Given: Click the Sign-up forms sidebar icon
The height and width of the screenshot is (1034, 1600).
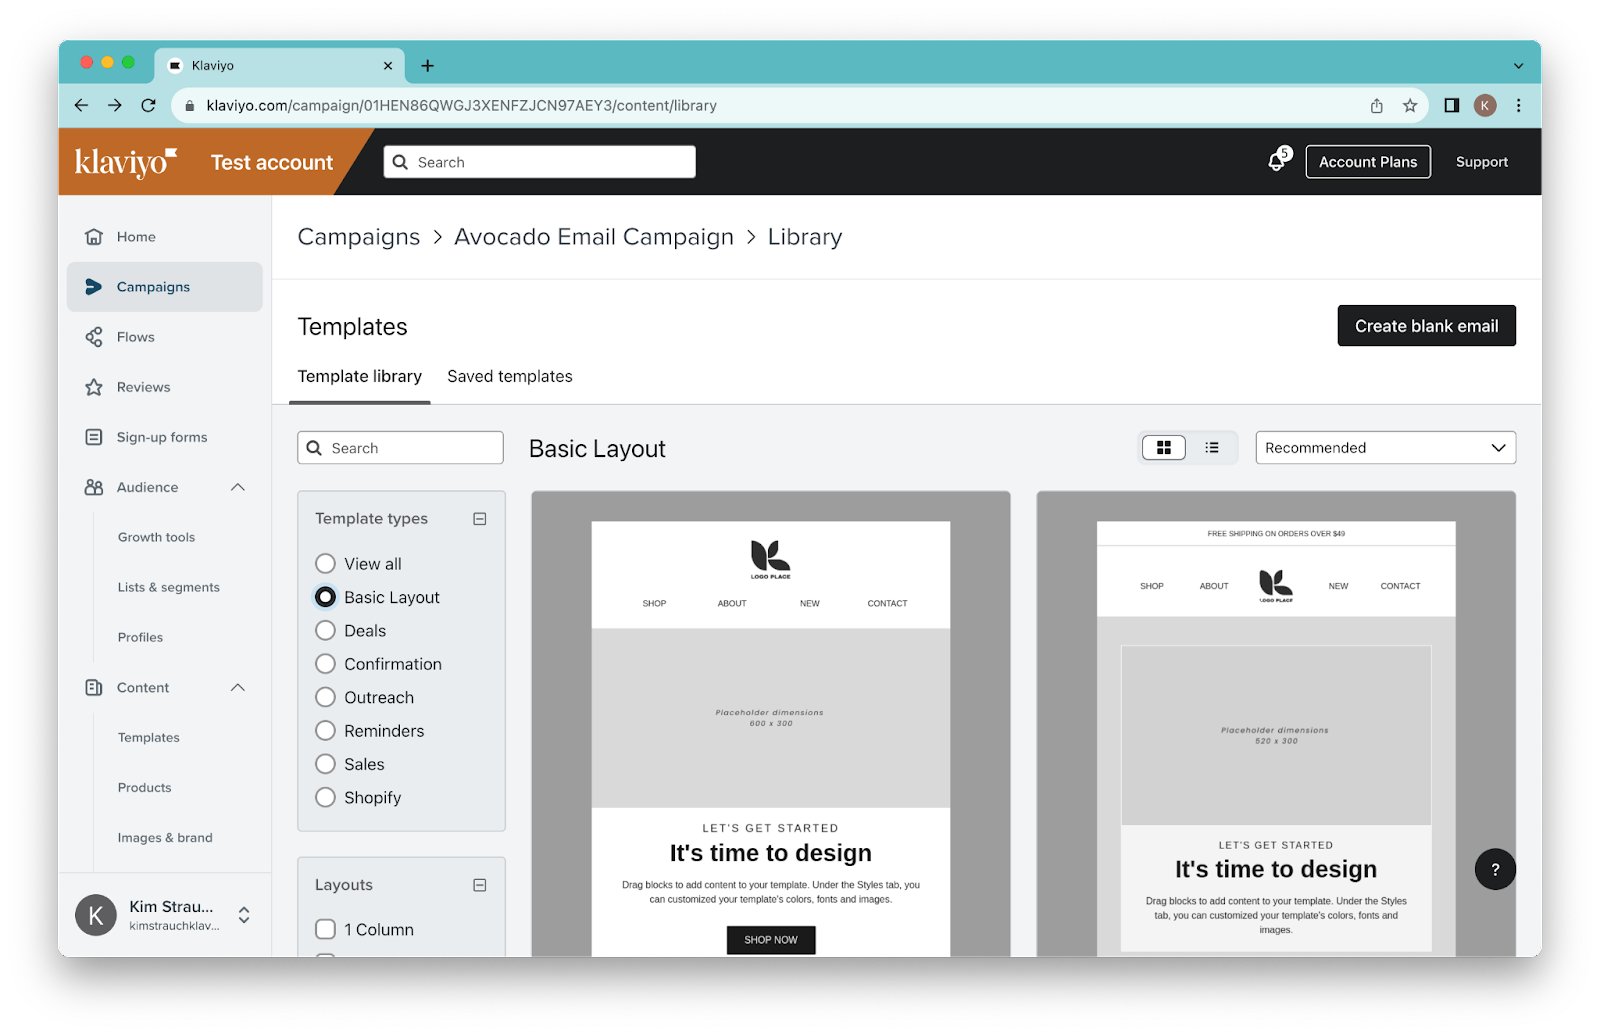Looking at the screenshot, I should (x=94, y=437).
